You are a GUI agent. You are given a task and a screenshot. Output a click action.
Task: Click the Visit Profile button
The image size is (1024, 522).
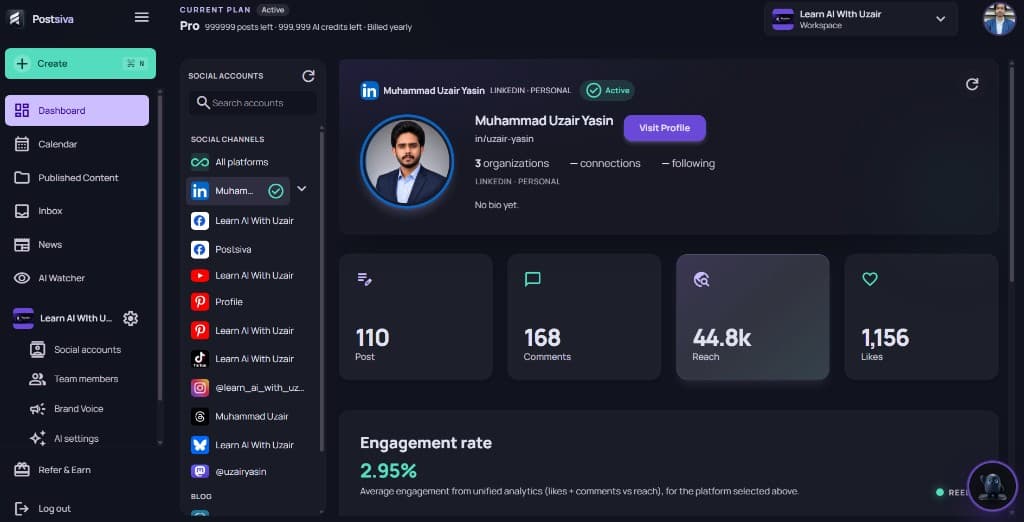click(x=664, y=128)
